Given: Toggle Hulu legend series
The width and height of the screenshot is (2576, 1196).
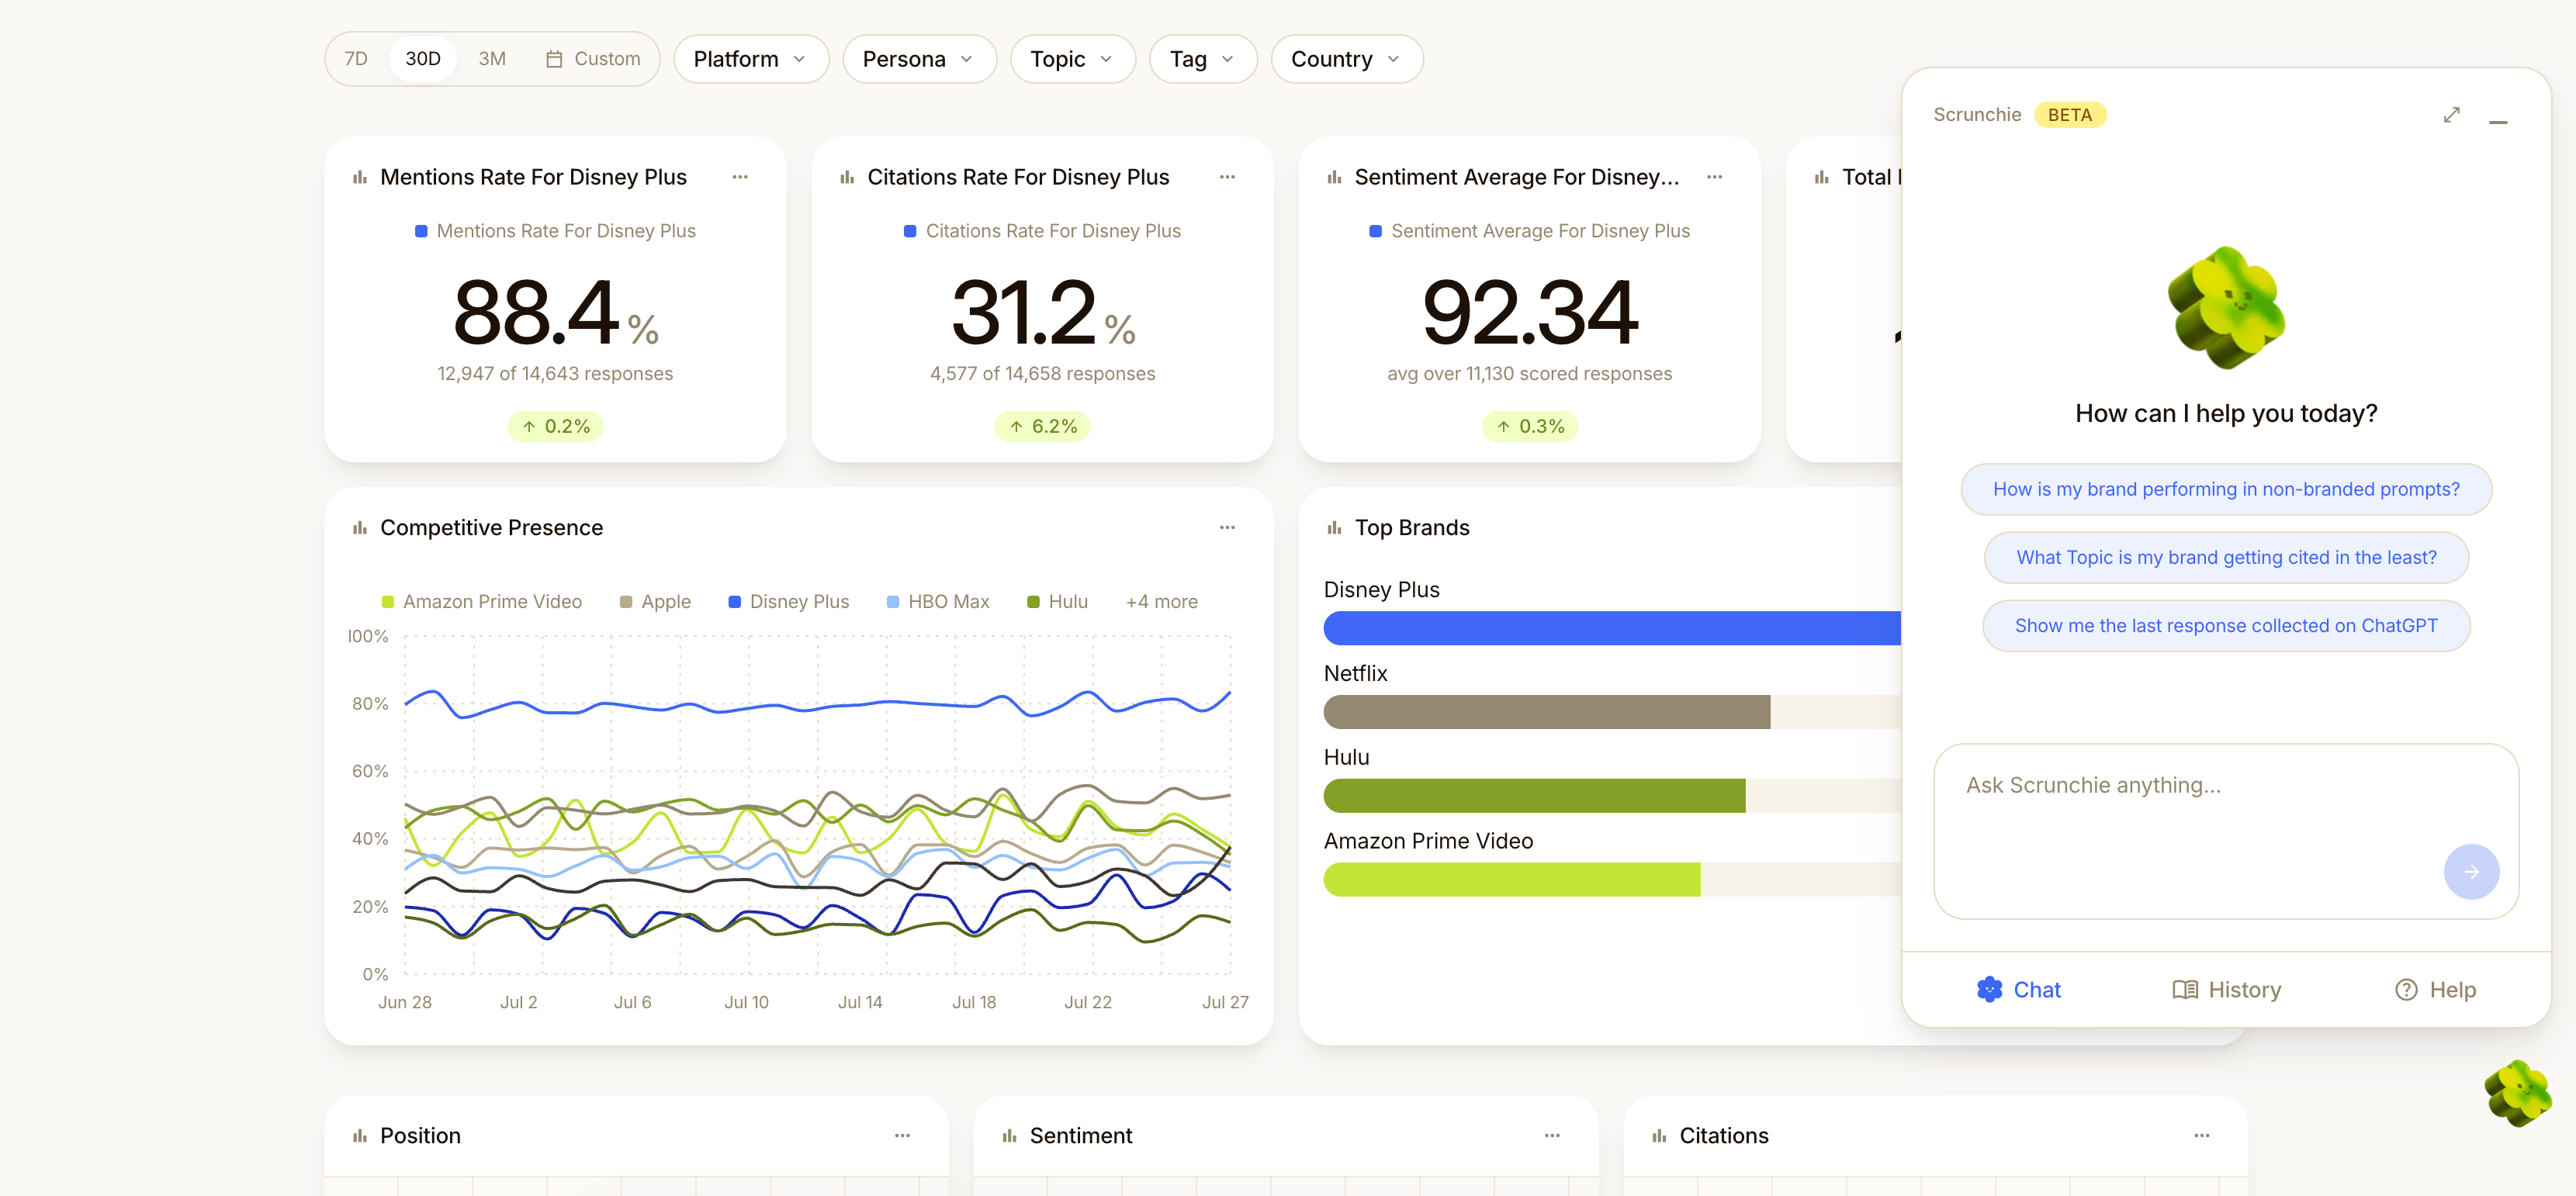Looking at the screenshot, I should tap(1058, 601).
